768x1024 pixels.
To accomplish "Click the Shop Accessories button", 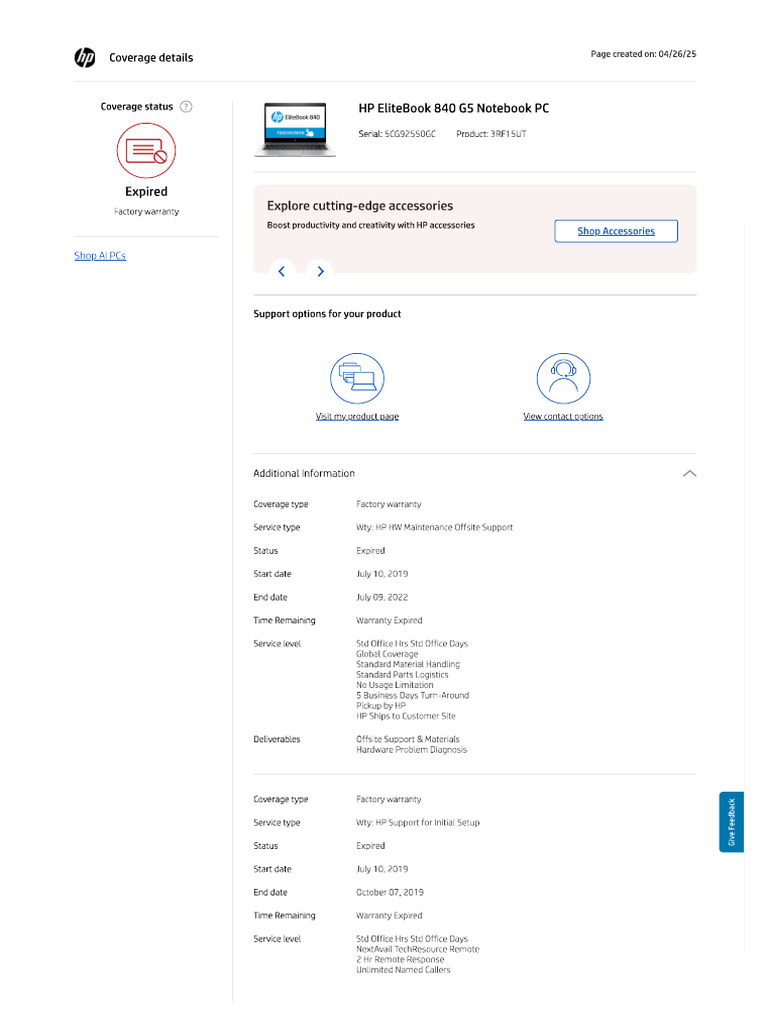I will pyautogui.click(x=616, y=231).
